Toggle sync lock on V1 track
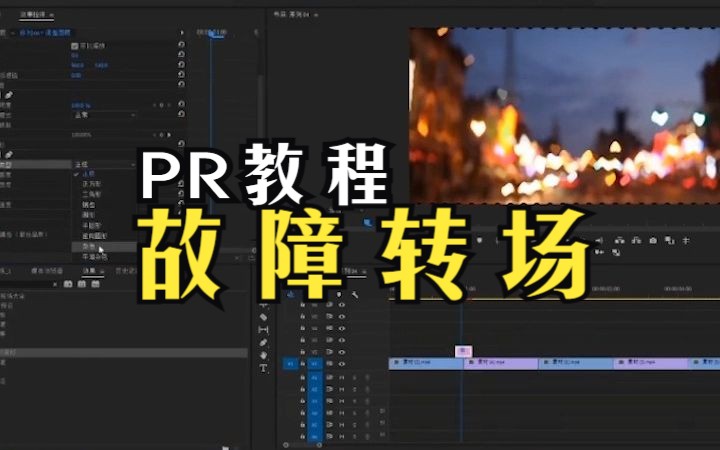Viewport: 720px width, 450px height. pyautogui.click(x=329, y=364)
